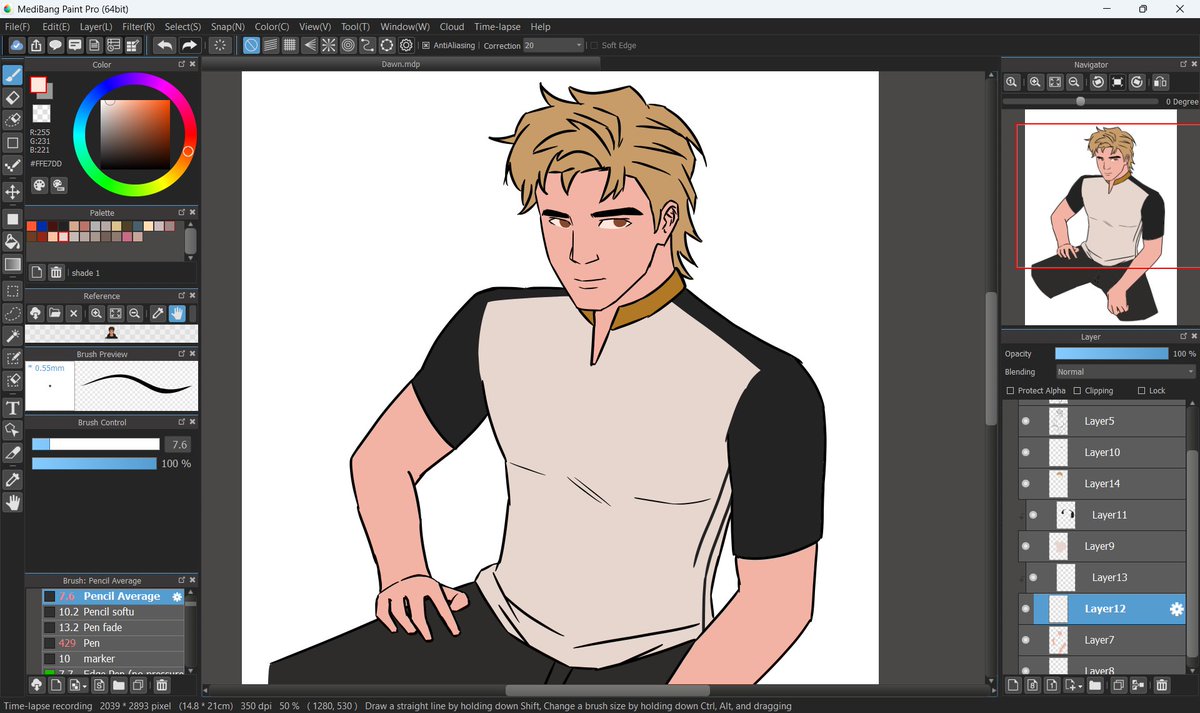Select the Lasso tool
Viewport: 1200px width, 713px height.
coord(12,313)
